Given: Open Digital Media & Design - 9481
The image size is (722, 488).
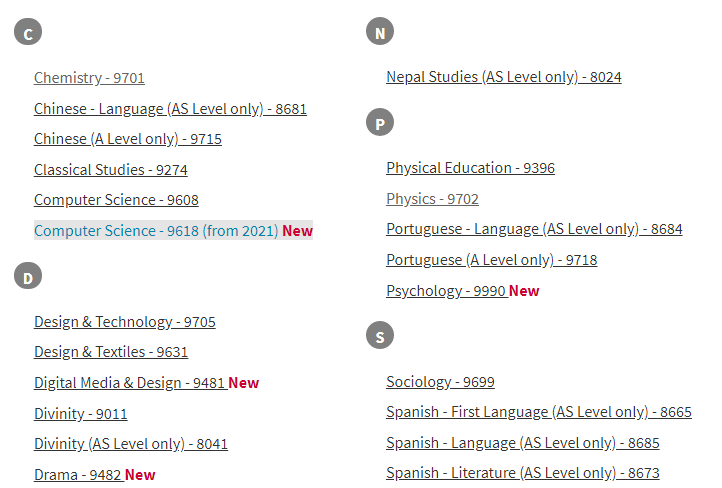Looking at the screenshot, I should point(129,383).
